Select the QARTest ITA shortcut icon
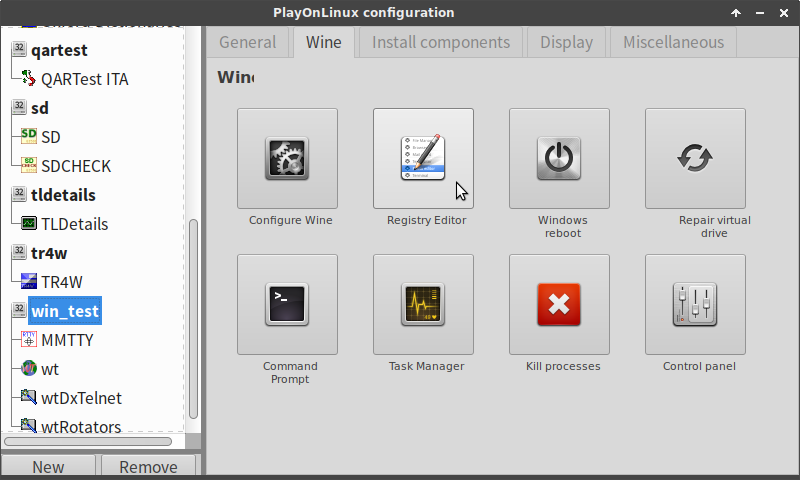800x480 pixels. tap(29, 79)
